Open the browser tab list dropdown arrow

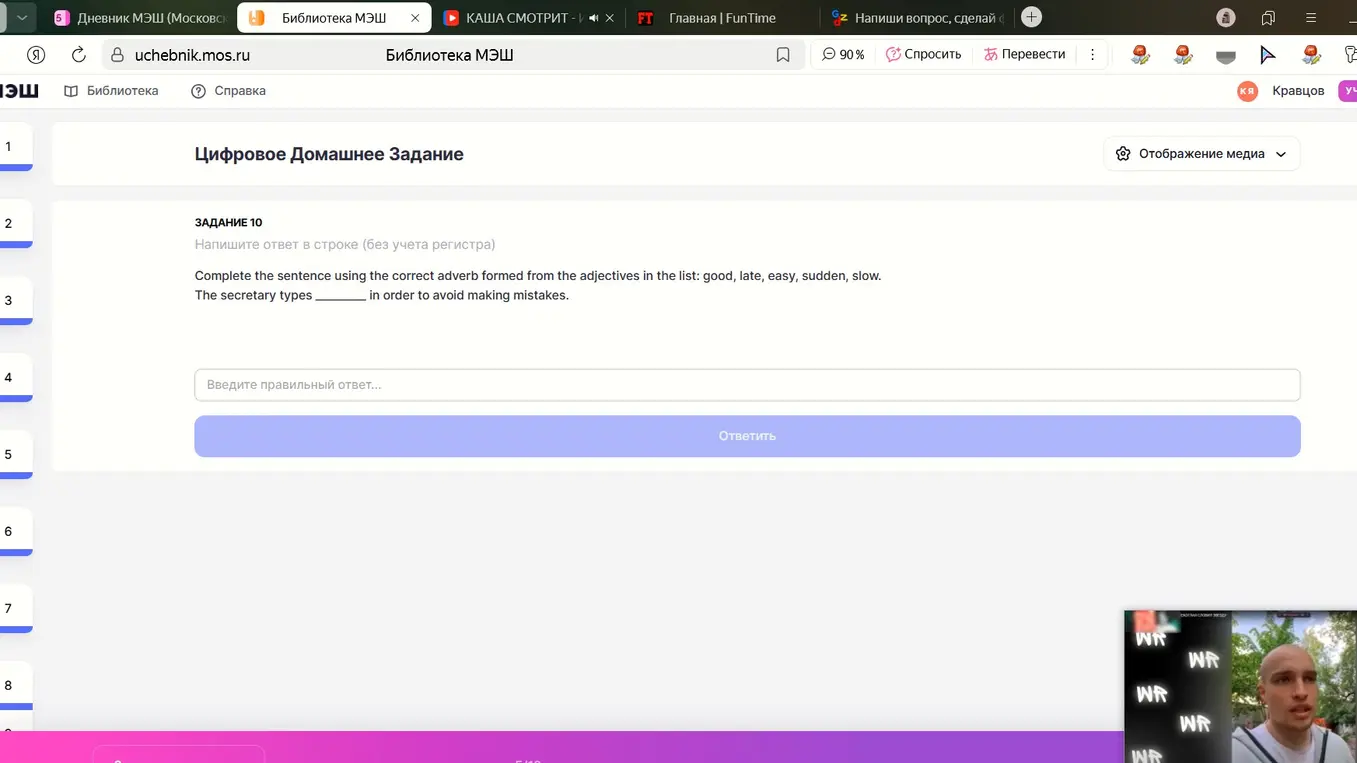coord(21,17)
